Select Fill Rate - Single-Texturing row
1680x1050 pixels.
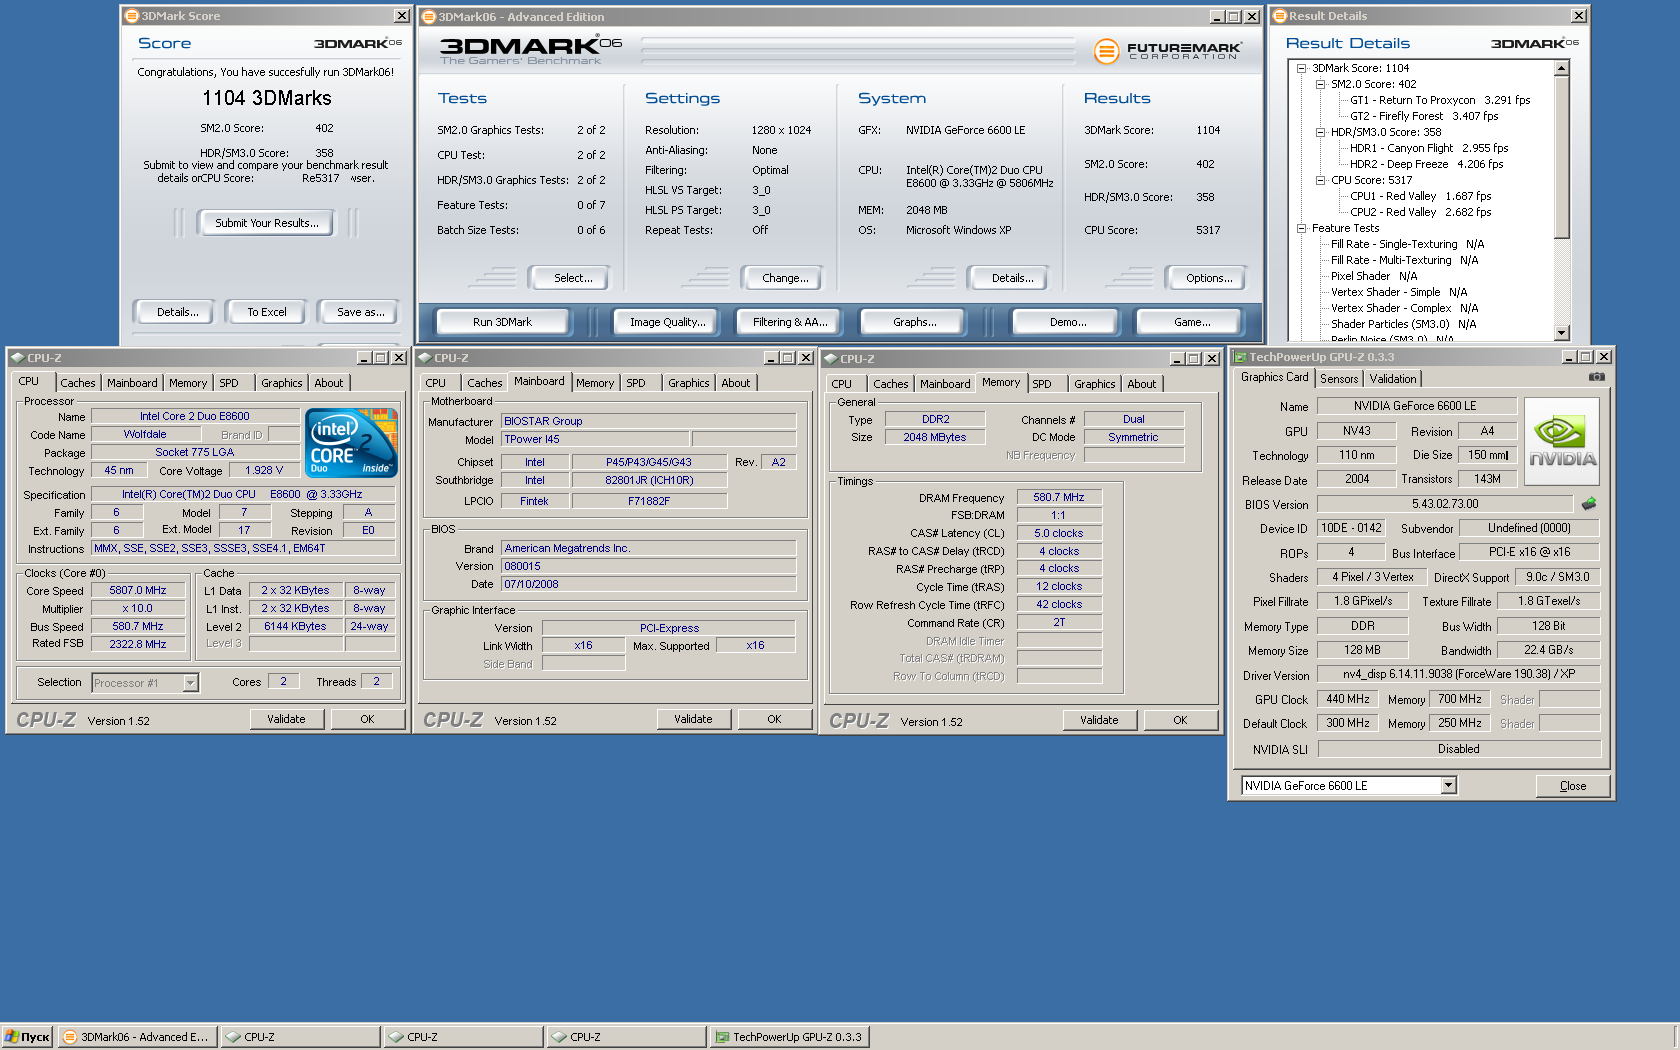pyautogui.click(x=1407, y=244)
